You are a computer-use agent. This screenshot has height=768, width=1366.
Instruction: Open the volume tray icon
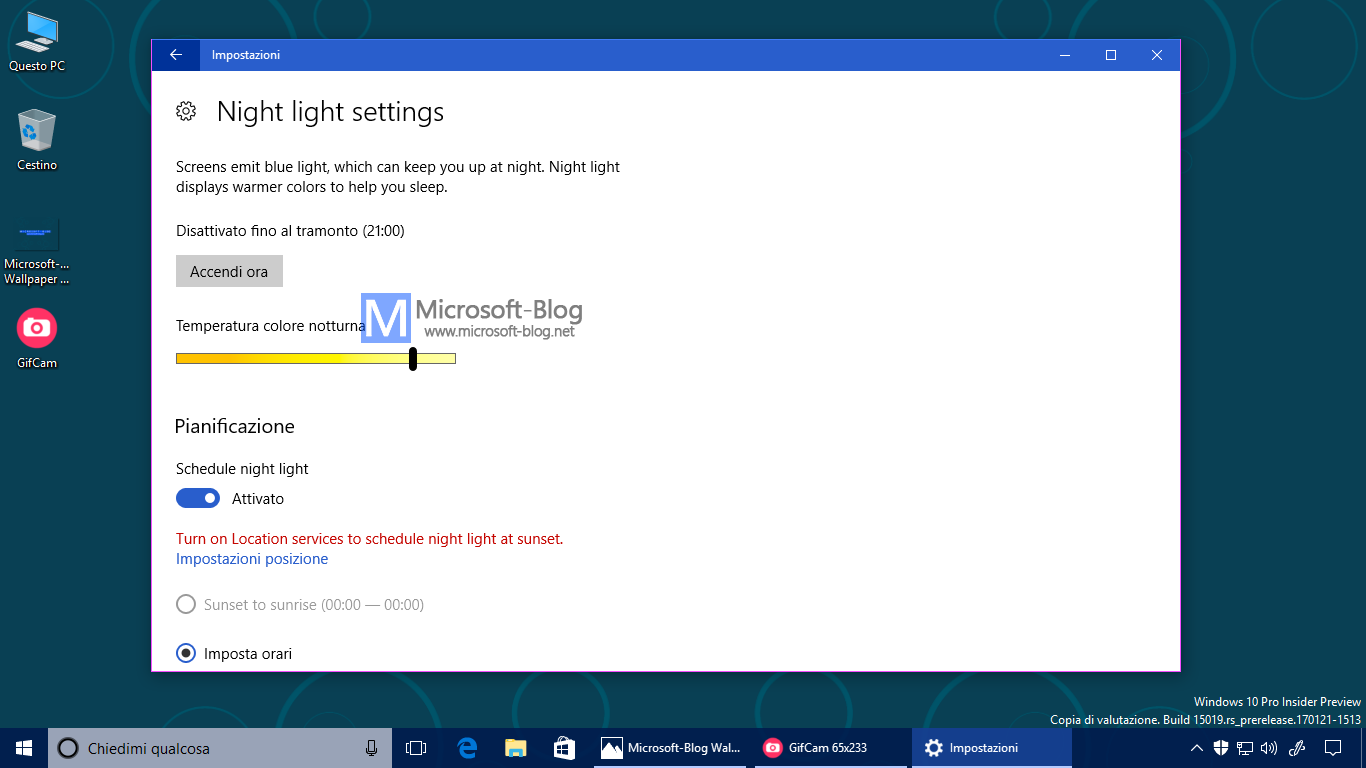[x=1269, y=748]
